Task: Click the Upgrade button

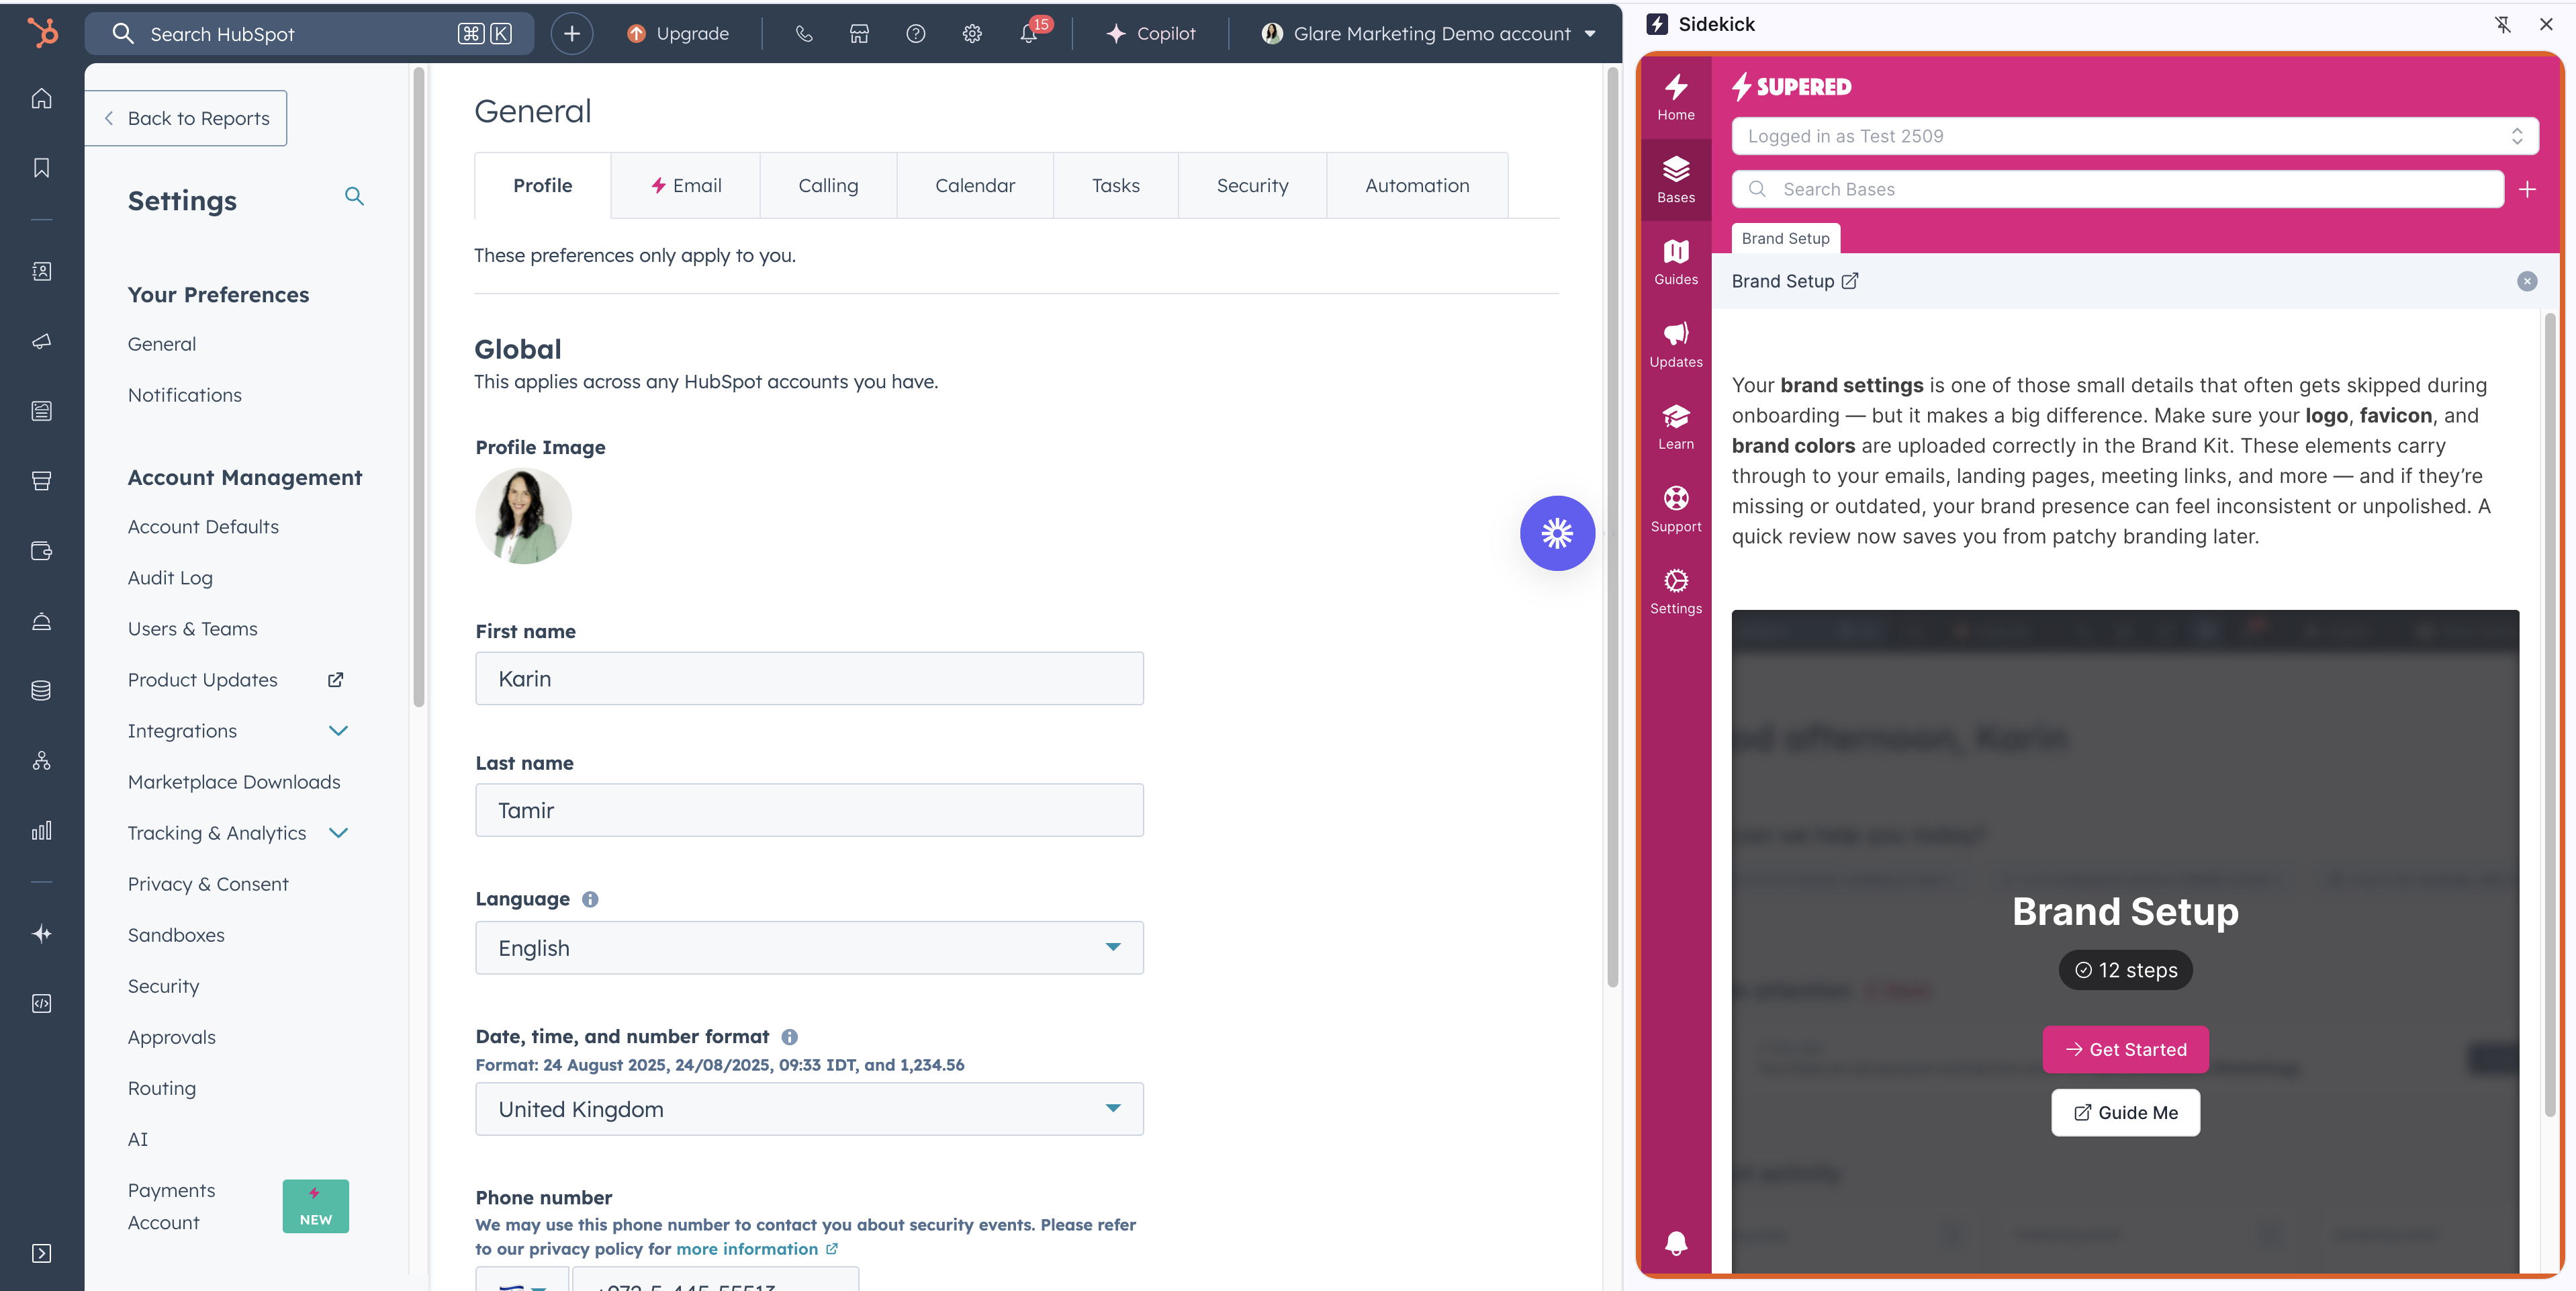Action: 678,33
